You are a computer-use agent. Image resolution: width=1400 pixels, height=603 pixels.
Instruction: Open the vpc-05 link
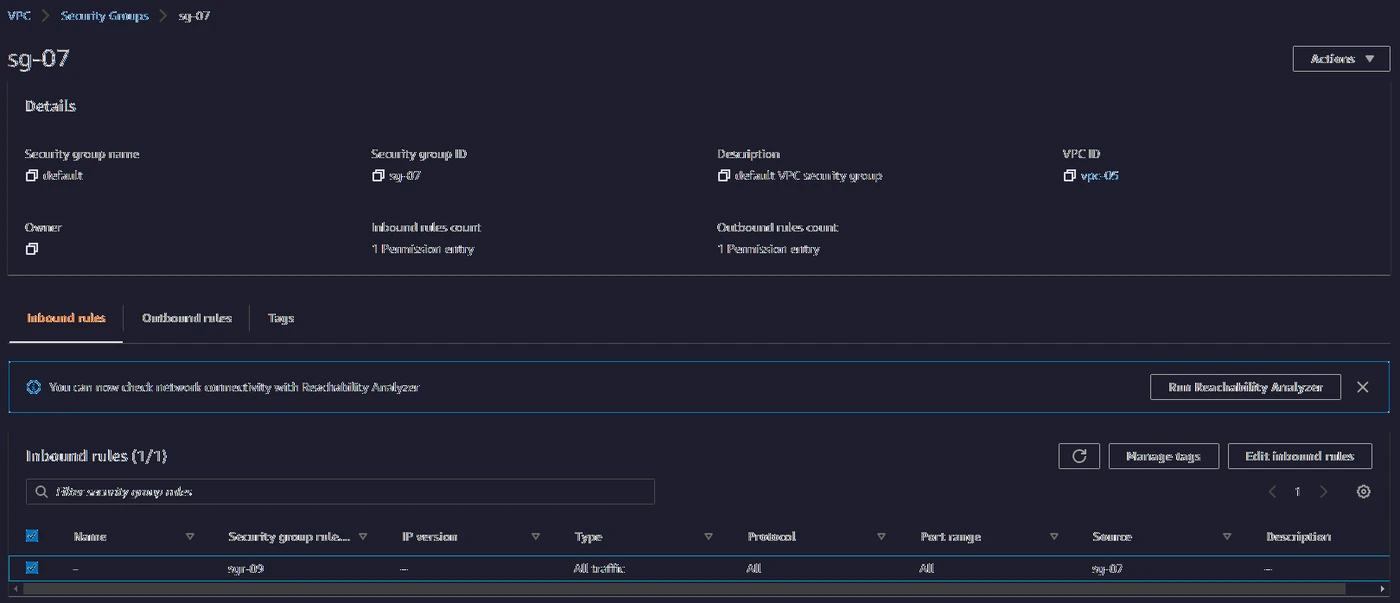pos(1100,176)
